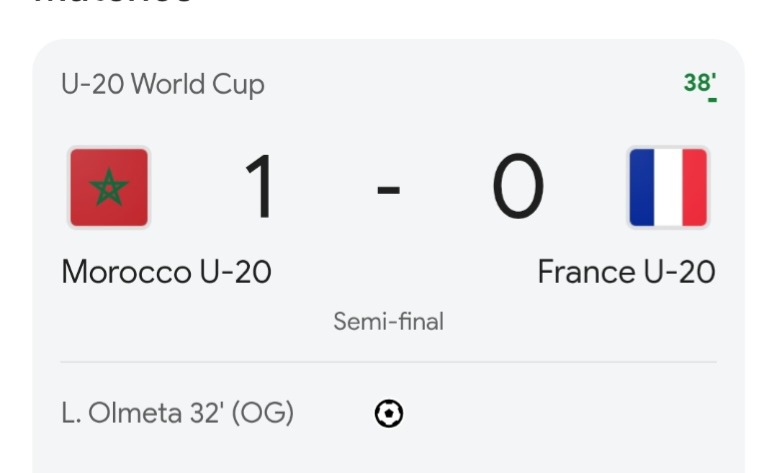Click Morocco's score of 1
The image size is (768, 473).
[260, 188]
